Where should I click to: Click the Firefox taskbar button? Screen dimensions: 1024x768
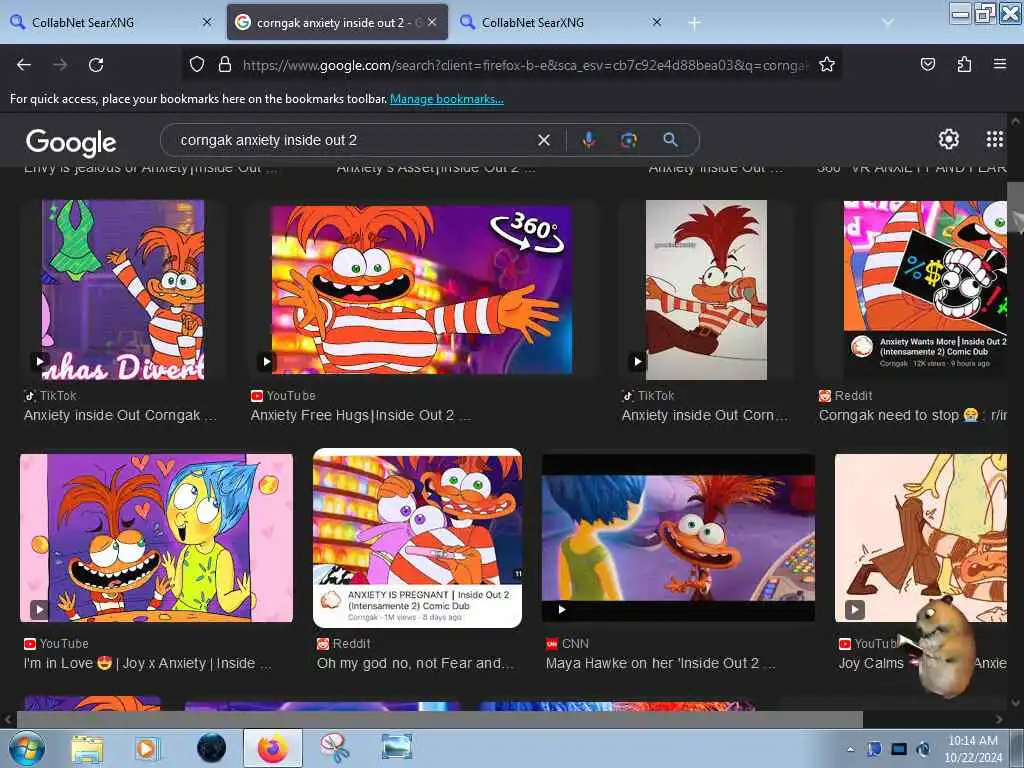pyautogui.click(x=273, y=748)
